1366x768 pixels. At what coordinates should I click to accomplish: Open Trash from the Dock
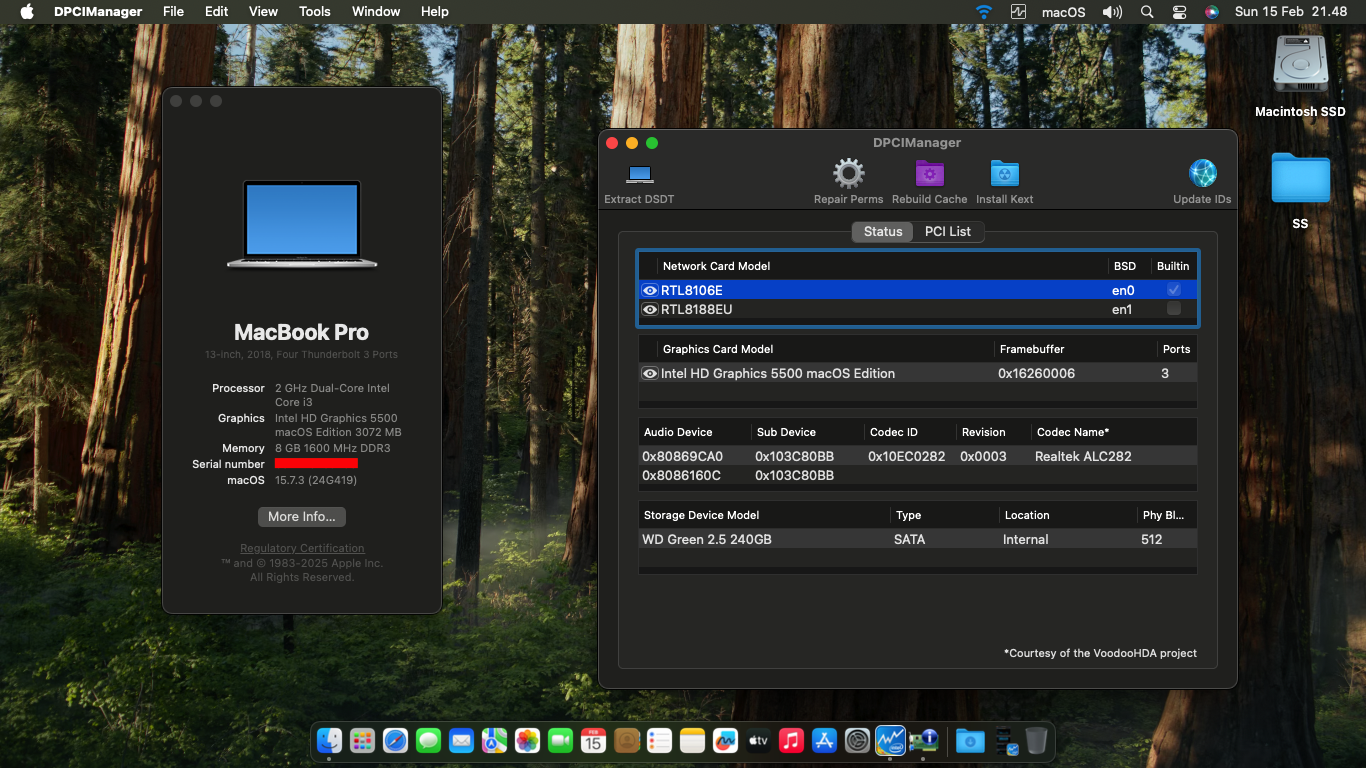[1036, 740]
